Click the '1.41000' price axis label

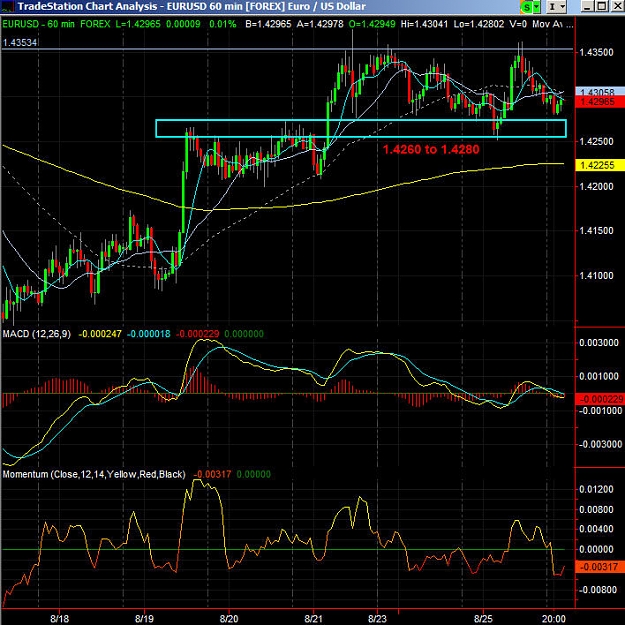596,275
